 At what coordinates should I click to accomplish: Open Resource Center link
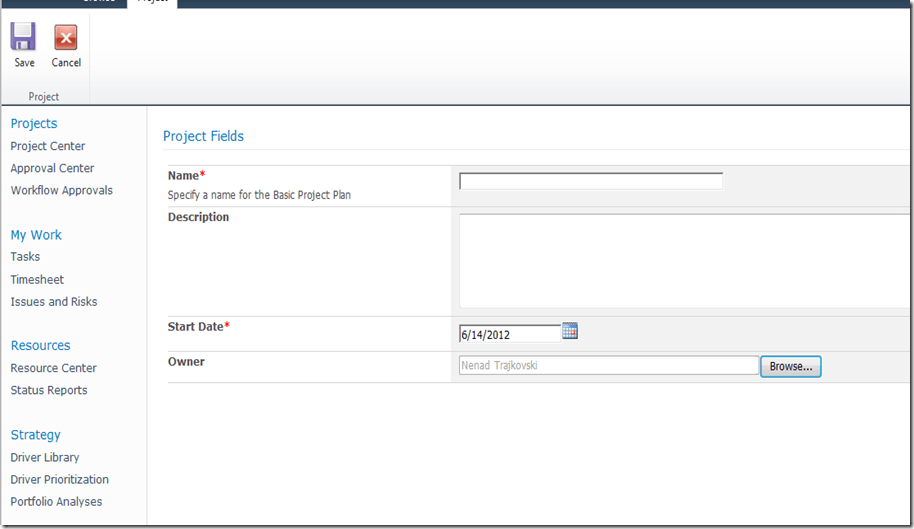pyautogui.click(x=53, y=368)
